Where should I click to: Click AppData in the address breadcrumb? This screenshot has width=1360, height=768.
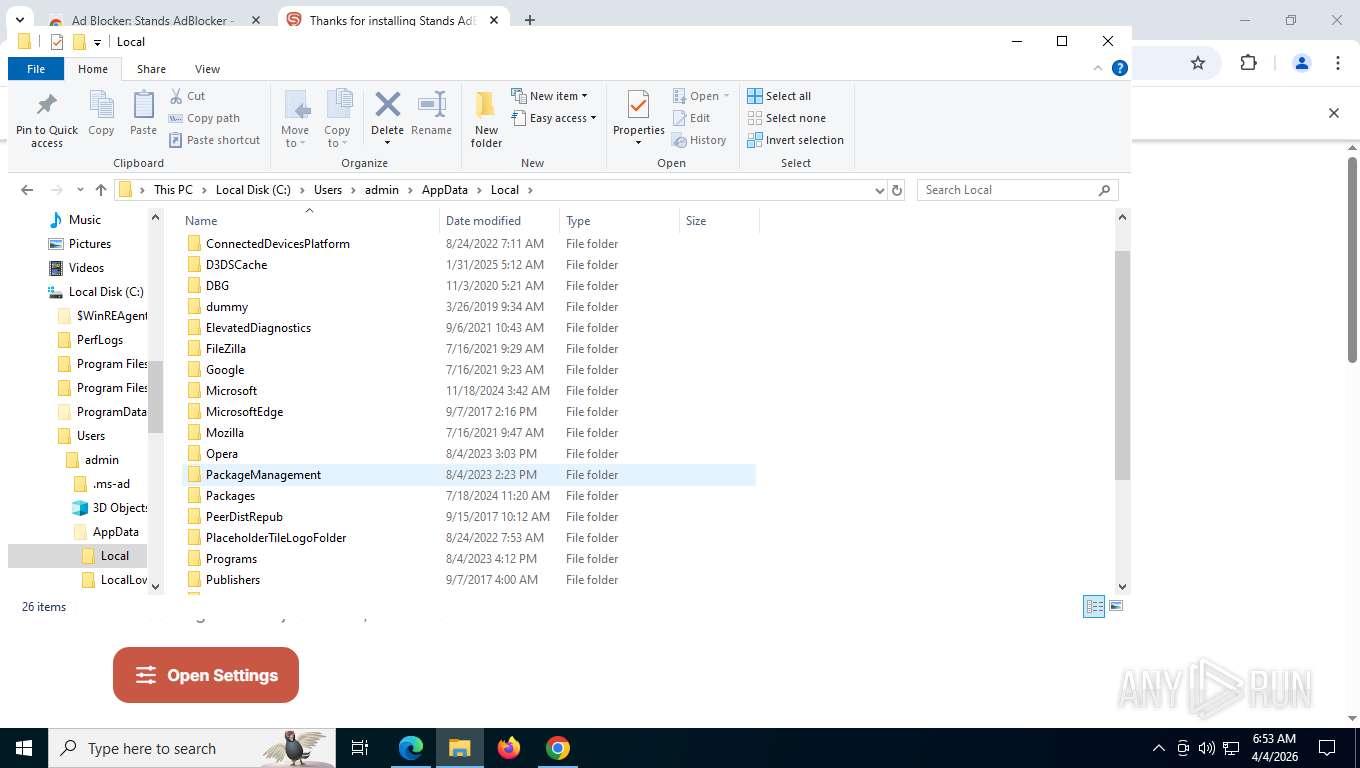[x=445, y=190]
